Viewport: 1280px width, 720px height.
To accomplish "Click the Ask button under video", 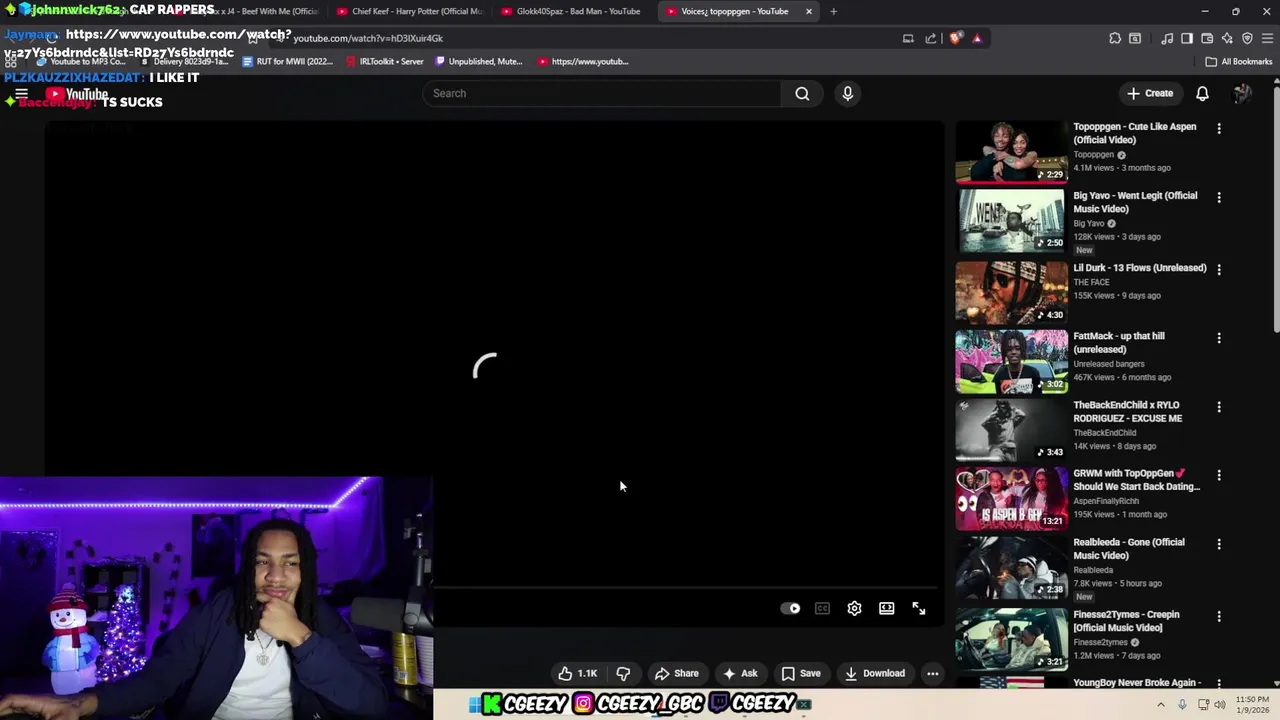I will [x=740, y=673].
